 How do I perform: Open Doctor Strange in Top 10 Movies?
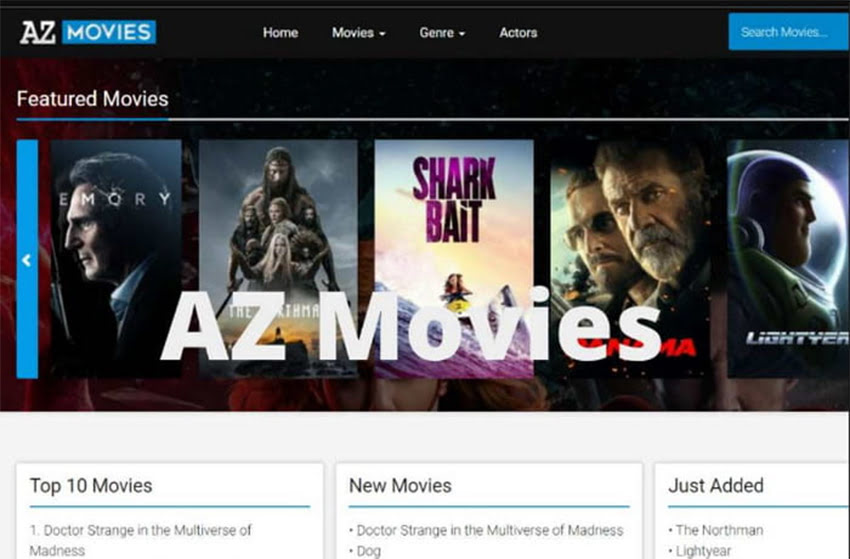coord(140,540)
